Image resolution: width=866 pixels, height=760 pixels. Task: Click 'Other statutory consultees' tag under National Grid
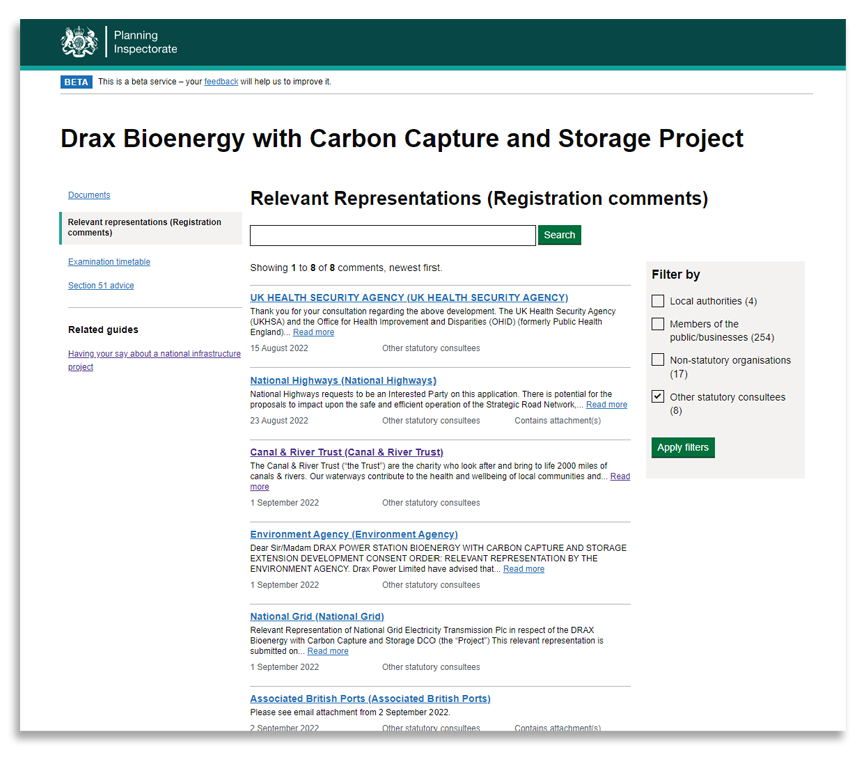(x=431, y=667)
